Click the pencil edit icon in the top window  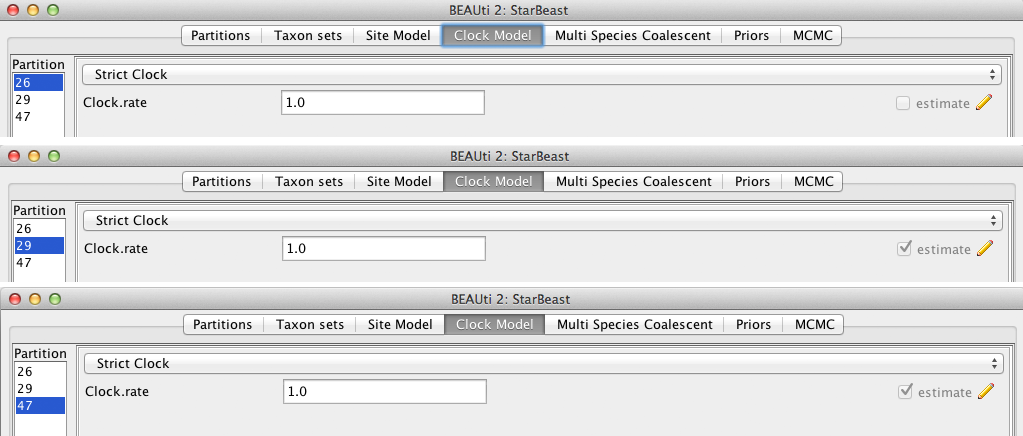(984, 103)
